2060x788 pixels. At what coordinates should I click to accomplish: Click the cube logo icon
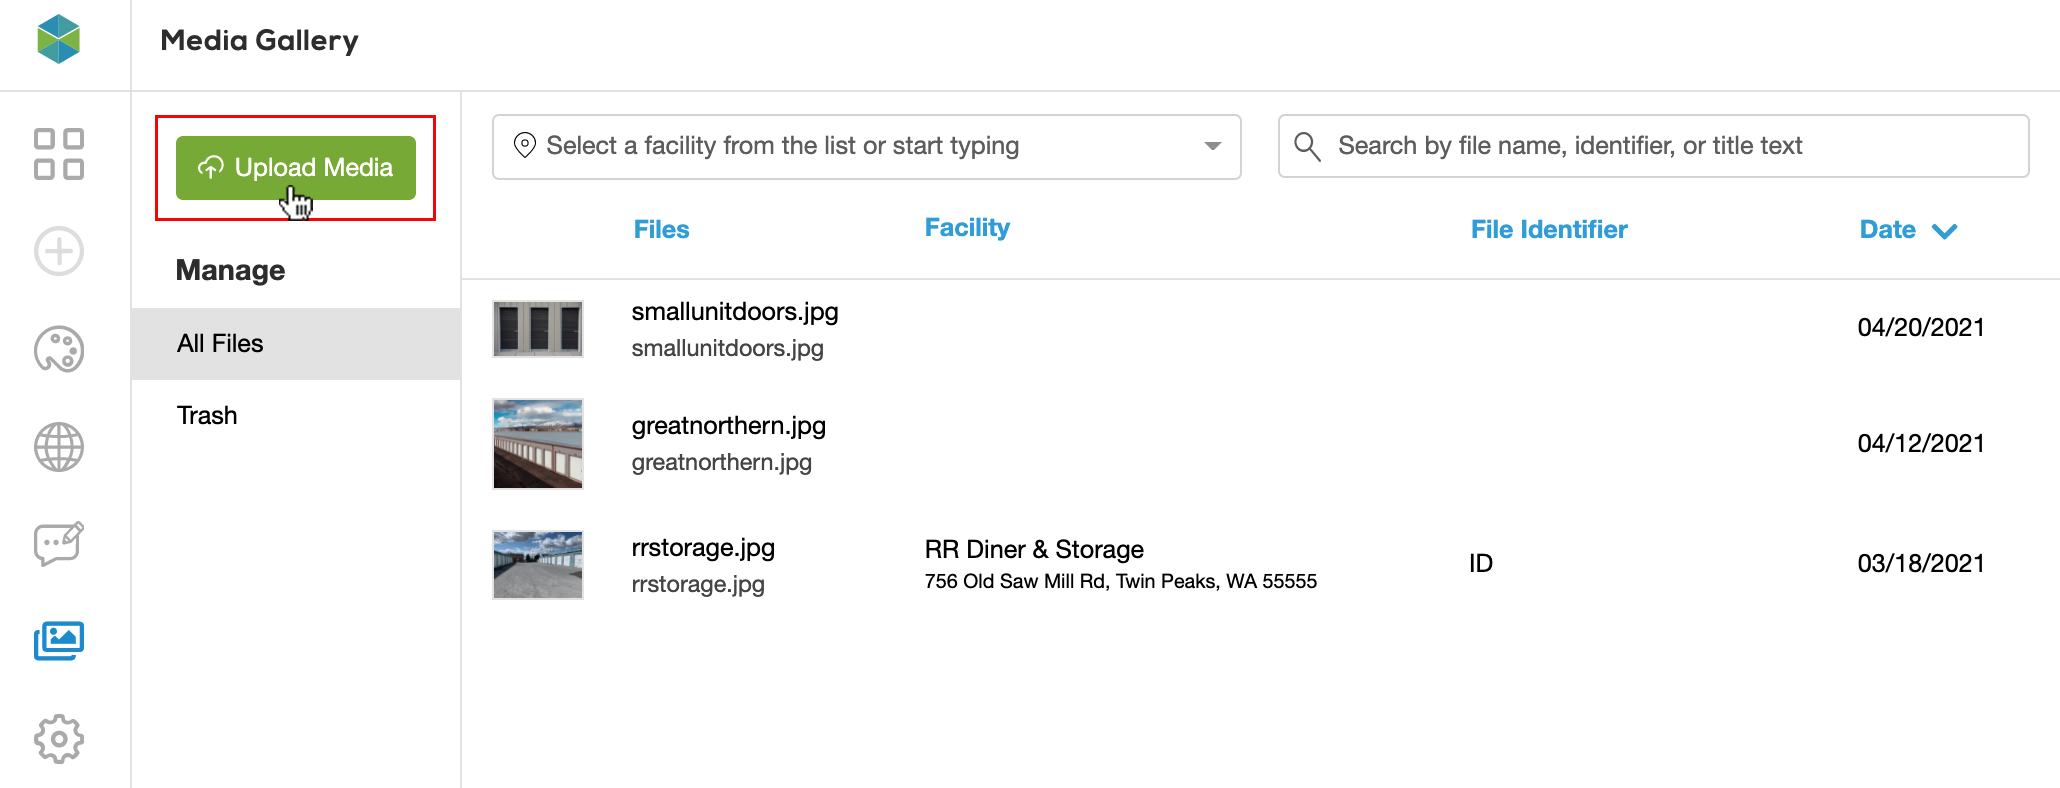(58, 39)
